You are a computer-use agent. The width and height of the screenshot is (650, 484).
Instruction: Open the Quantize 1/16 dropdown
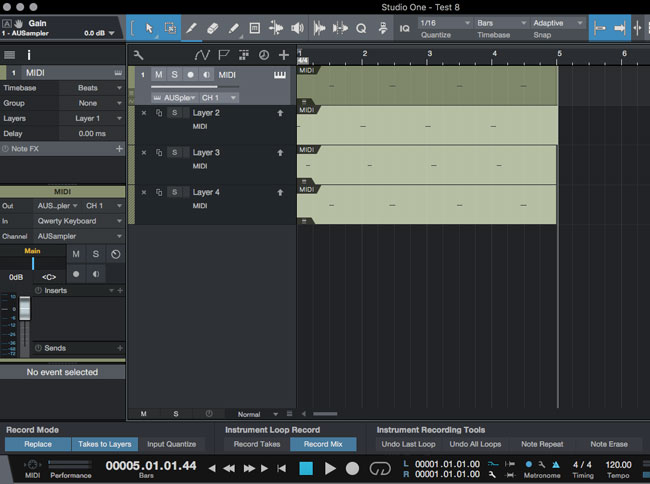pos(445,23)
